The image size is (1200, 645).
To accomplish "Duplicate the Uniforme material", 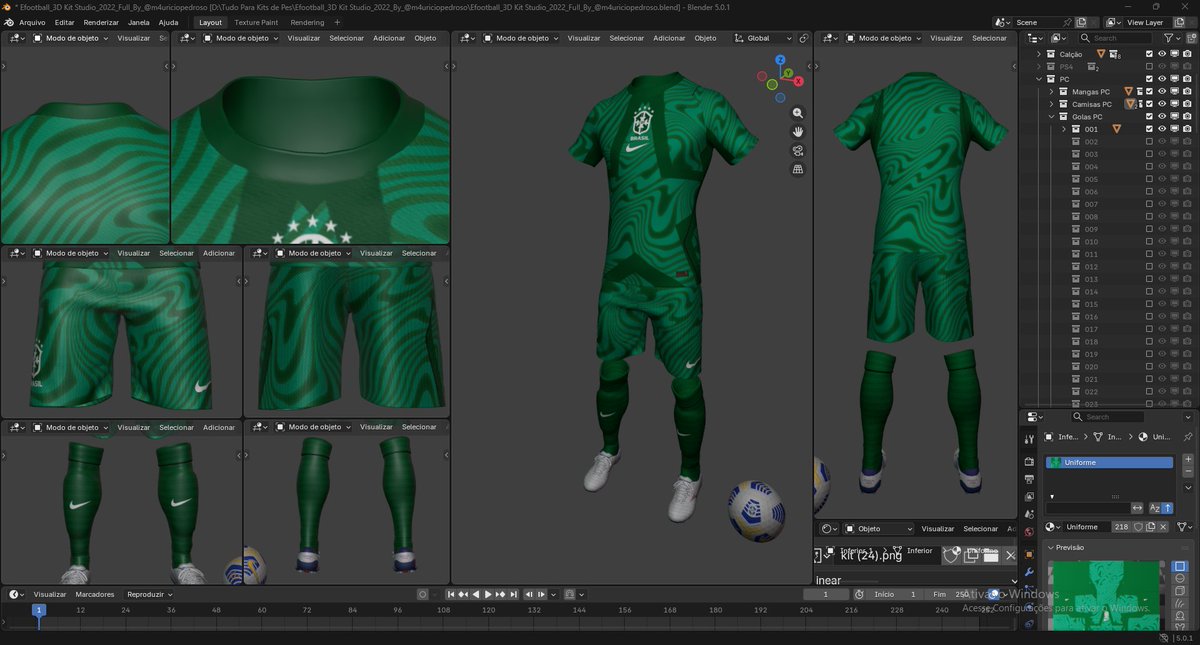I will click(1150, 527).
